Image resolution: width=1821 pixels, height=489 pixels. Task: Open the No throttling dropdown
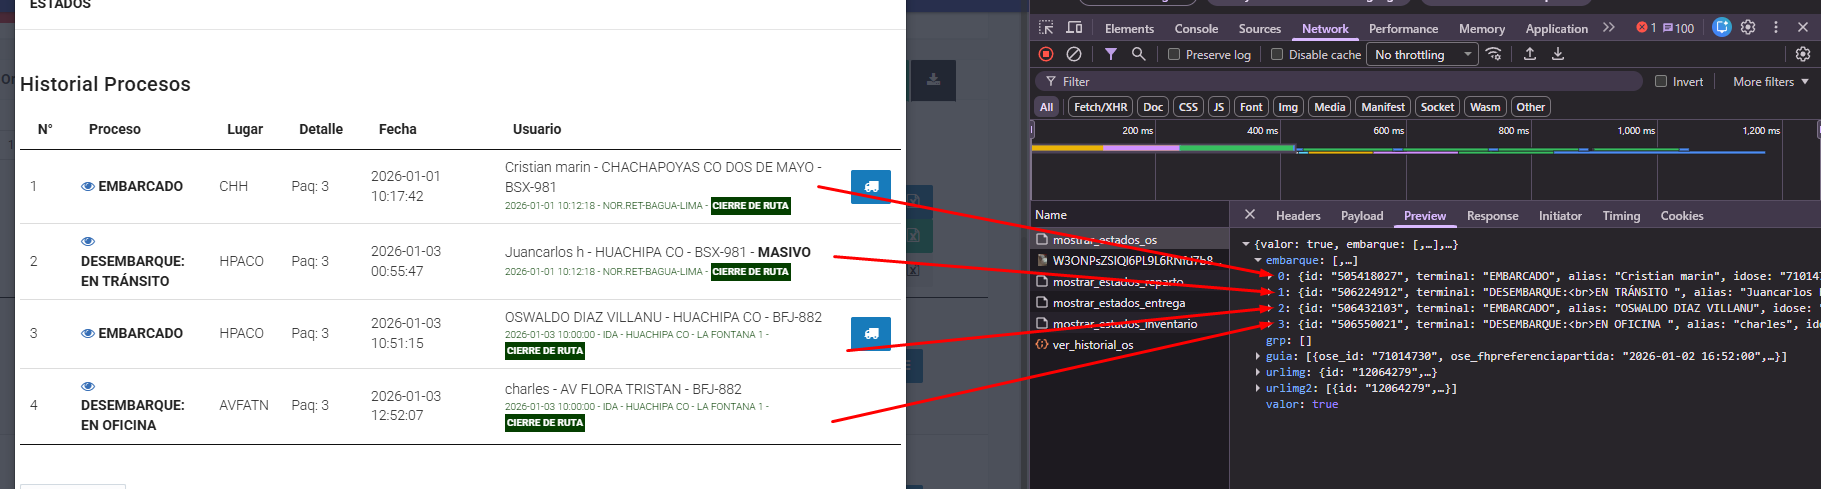(x=1423, y=55)
